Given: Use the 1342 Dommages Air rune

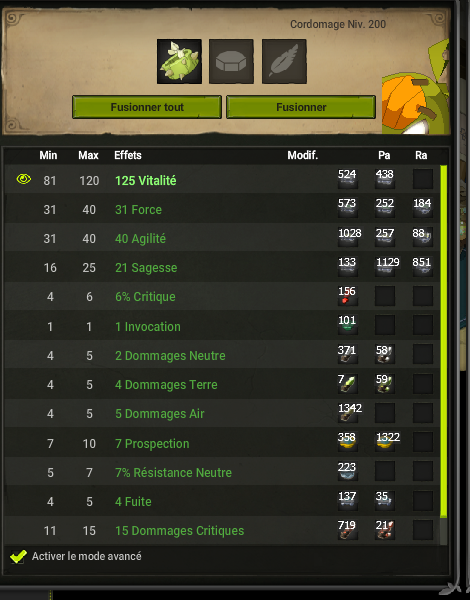Looking at the screenshot, I should (x=348, y=413).
